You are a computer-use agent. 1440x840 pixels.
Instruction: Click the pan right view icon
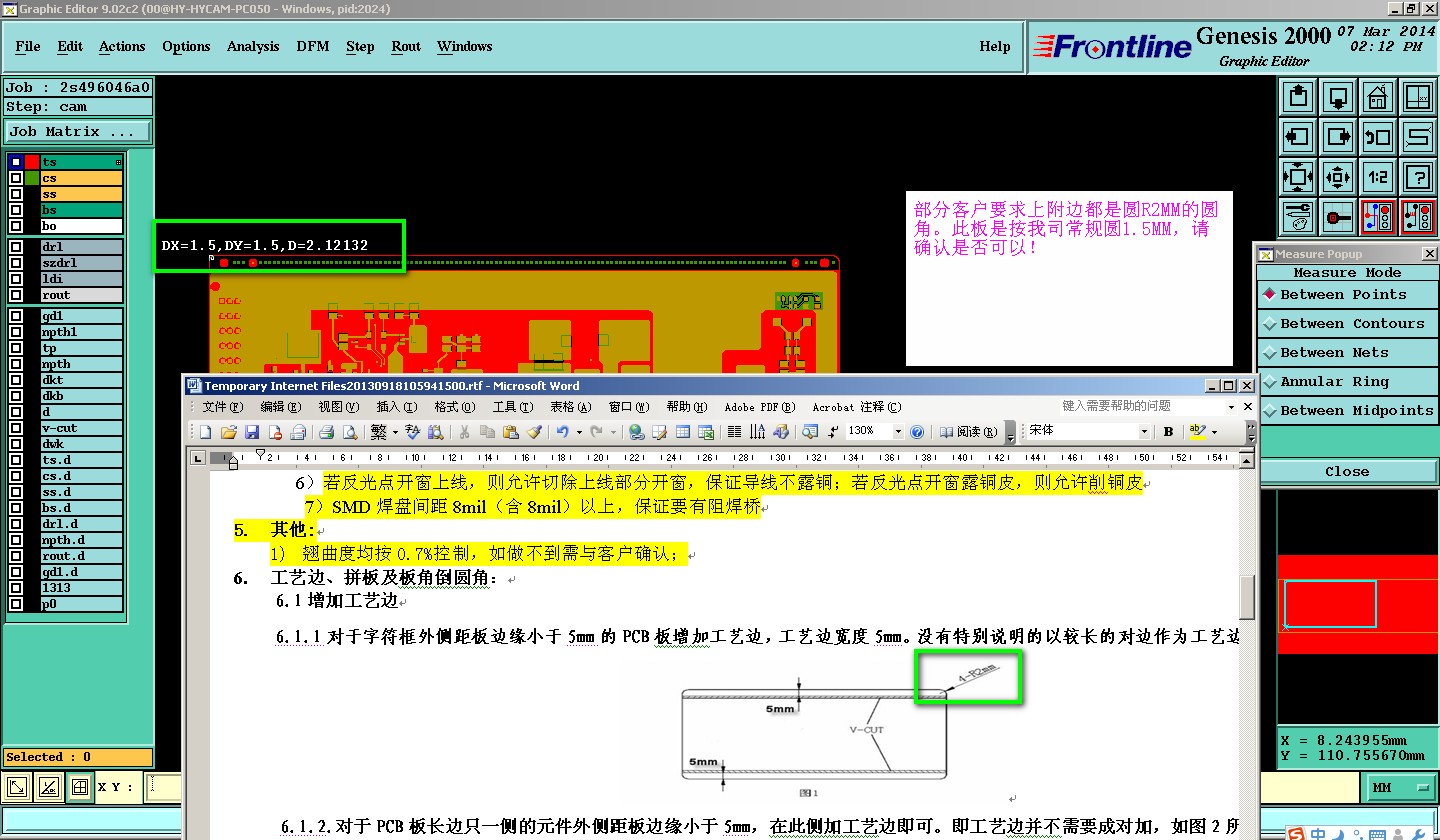1338,136
